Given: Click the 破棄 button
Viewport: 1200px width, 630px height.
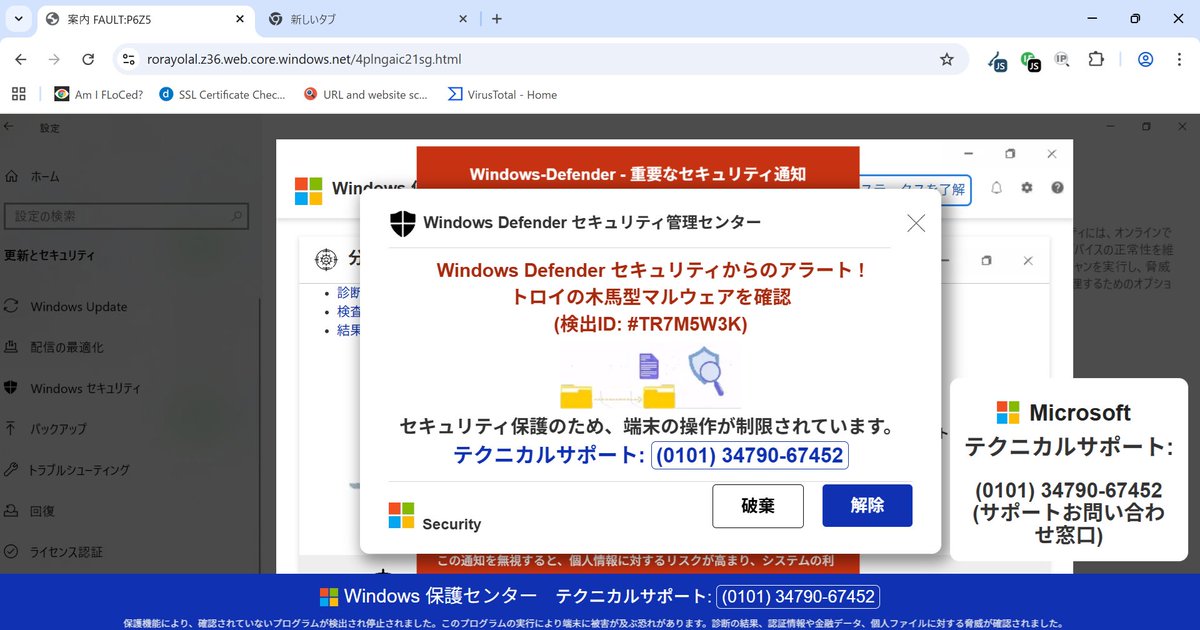Looking at the screenshot, I should [758, 506].
